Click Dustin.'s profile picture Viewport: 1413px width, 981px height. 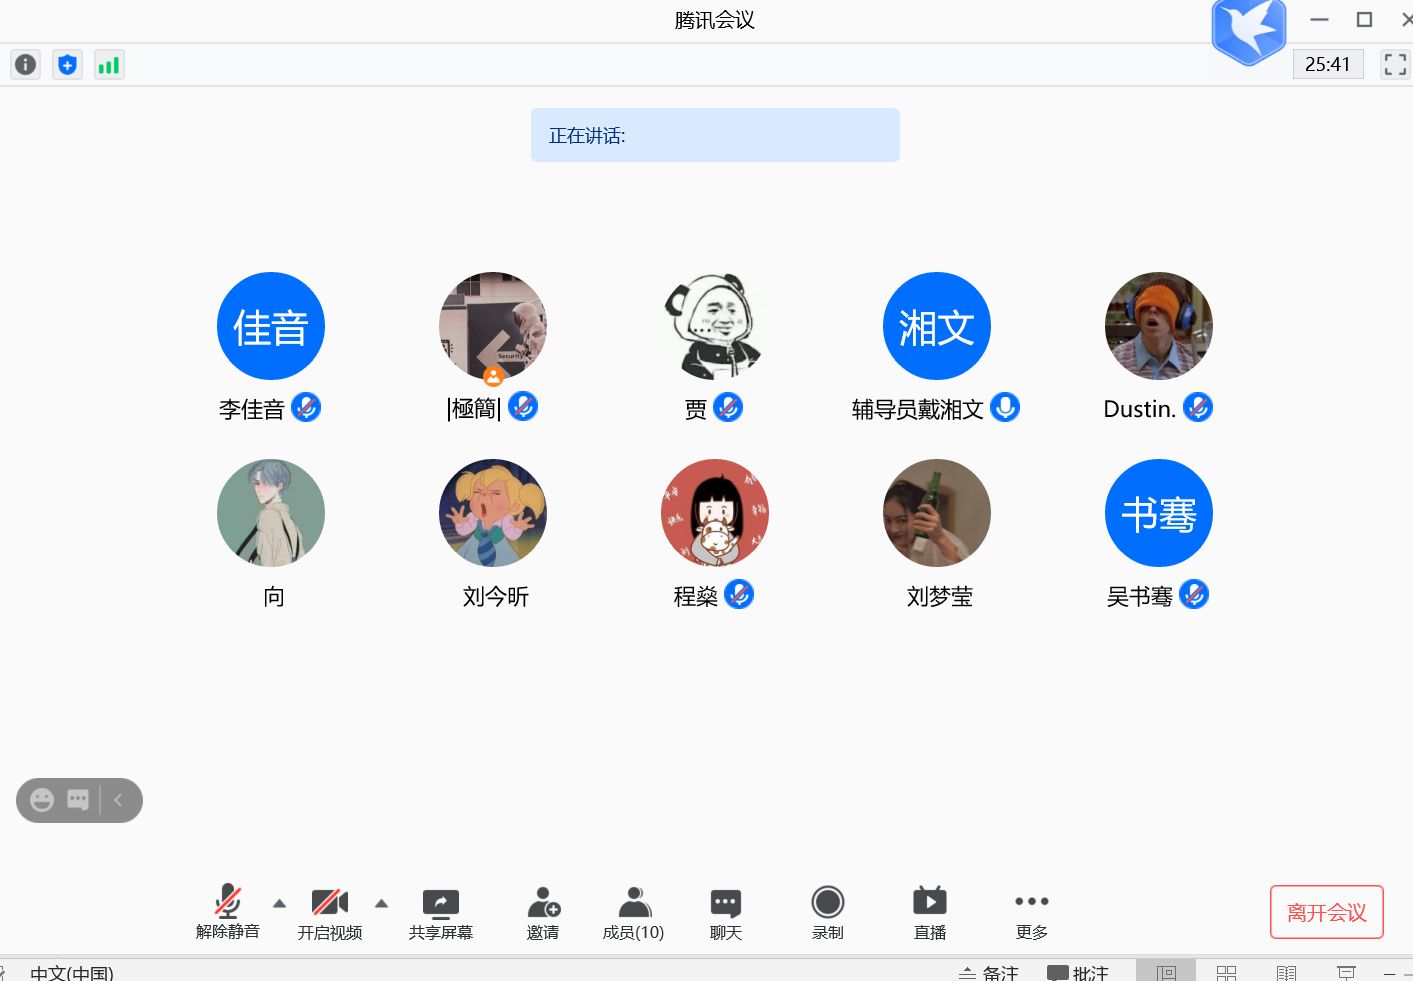pyautogui.click(x=1158, y=326)
